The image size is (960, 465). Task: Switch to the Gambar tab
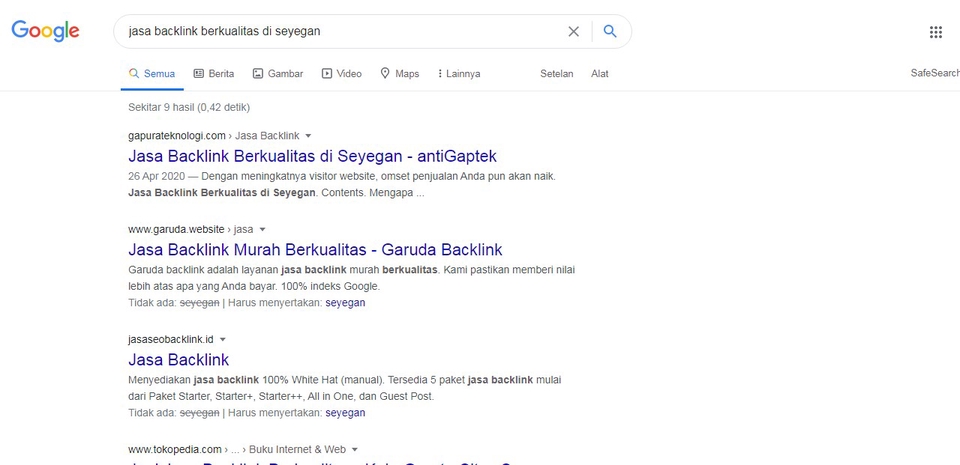[278, 74]
